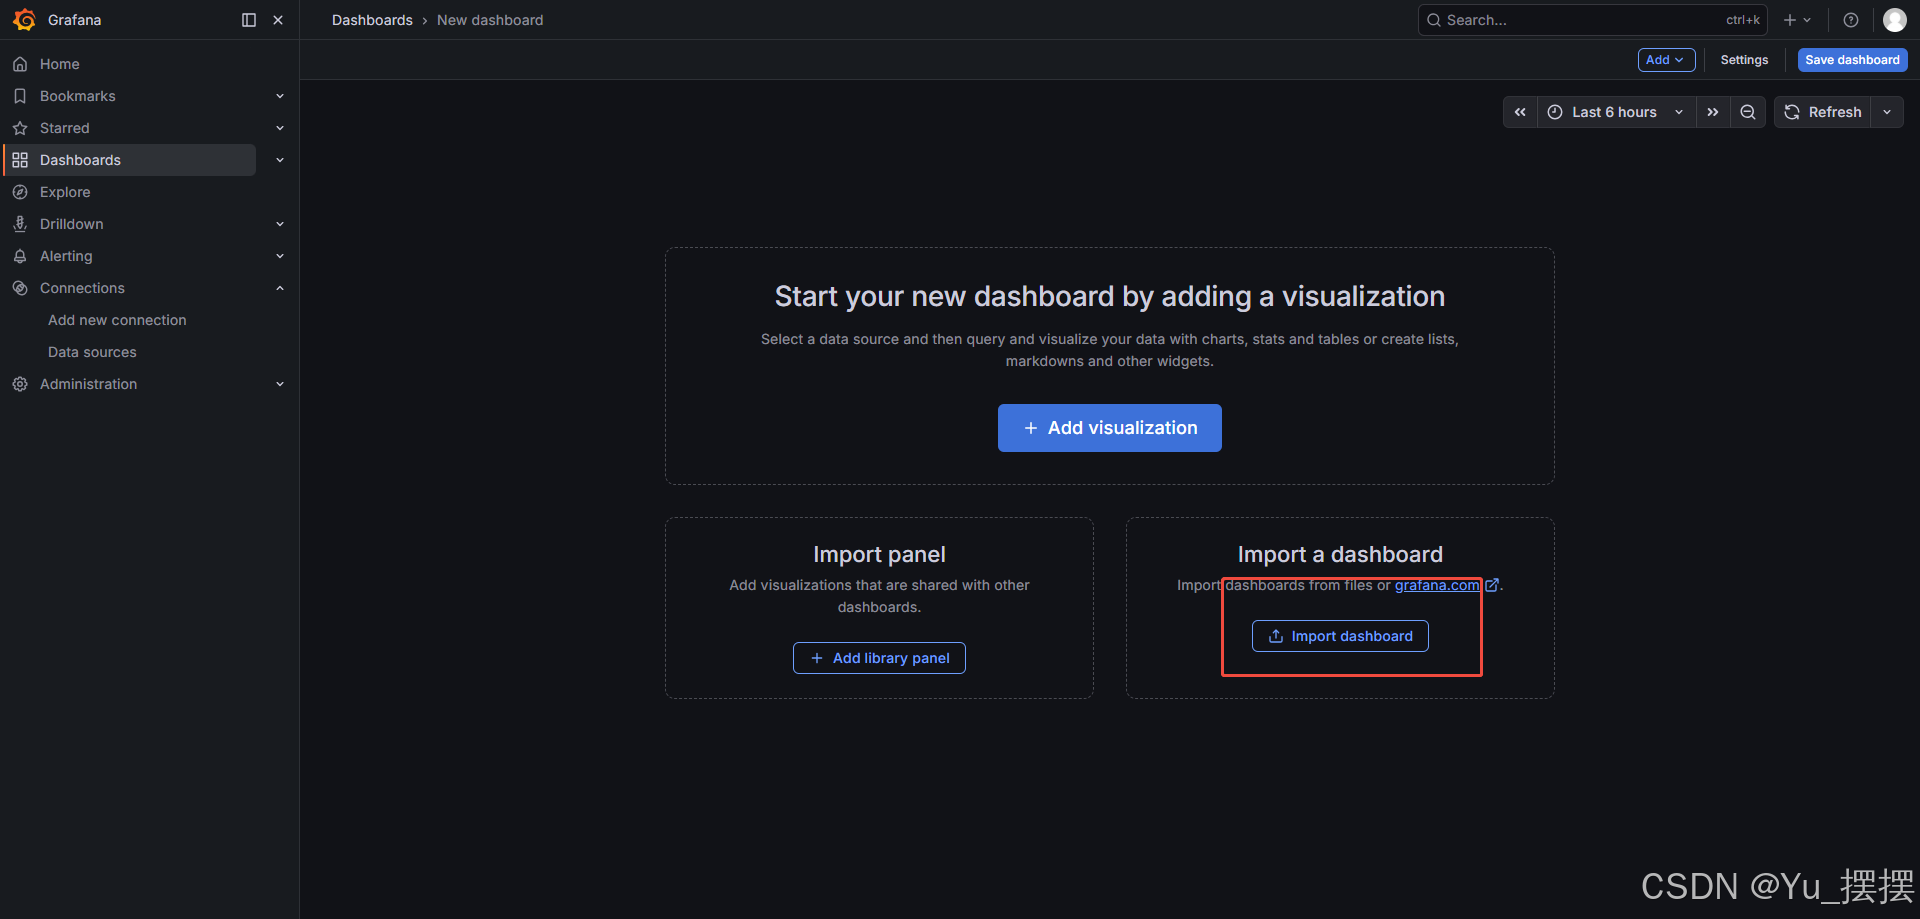Open the Last 6 hours time range dropdown
1920x919 pixels.
coord(1616,112)
